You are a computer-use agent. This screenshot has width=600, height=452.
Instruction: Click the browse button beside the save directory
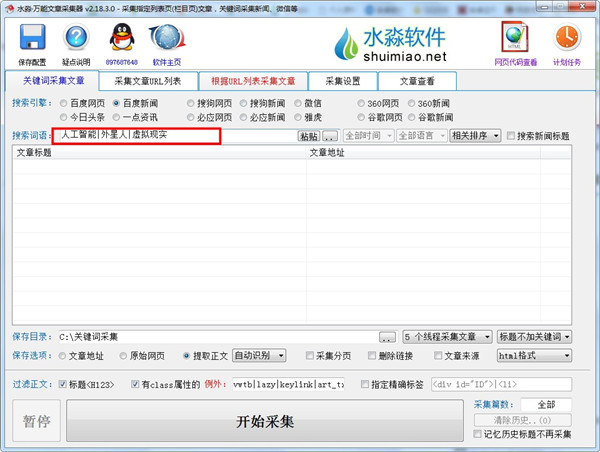coord(387,337)
